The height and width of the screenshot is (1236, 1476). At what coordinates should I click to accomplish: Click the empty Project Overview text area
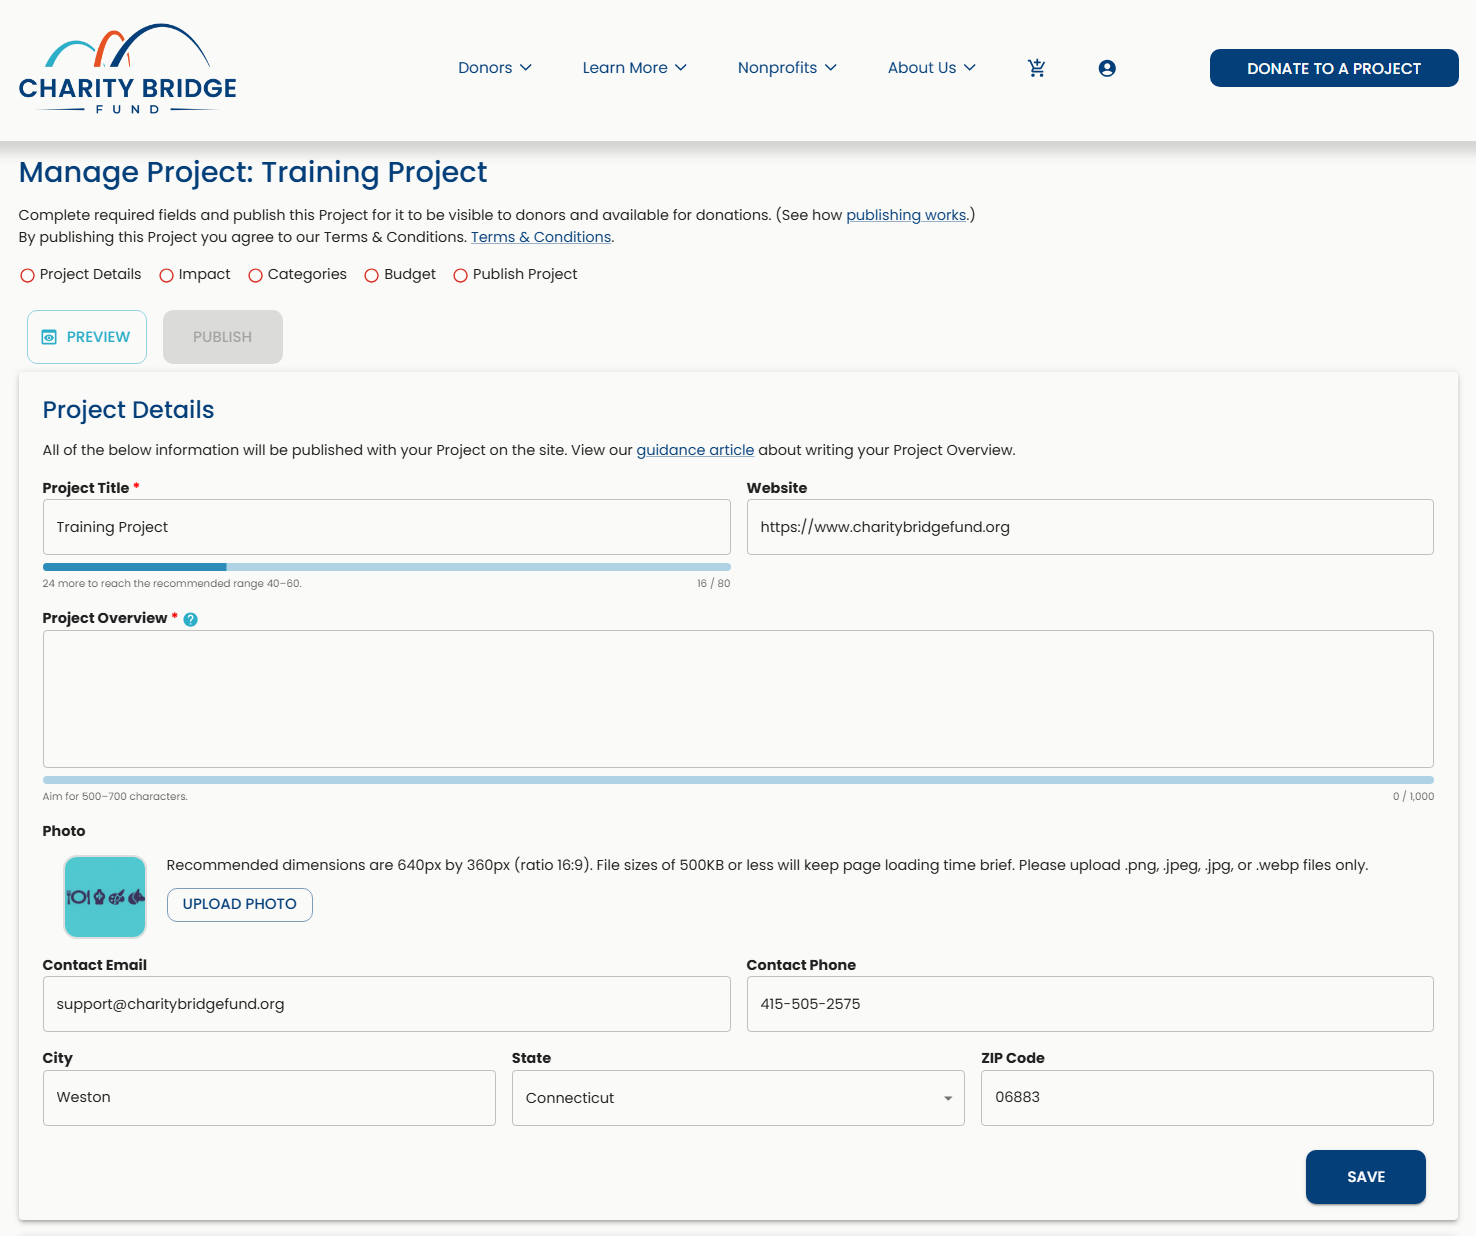click(x=738, y=699)
